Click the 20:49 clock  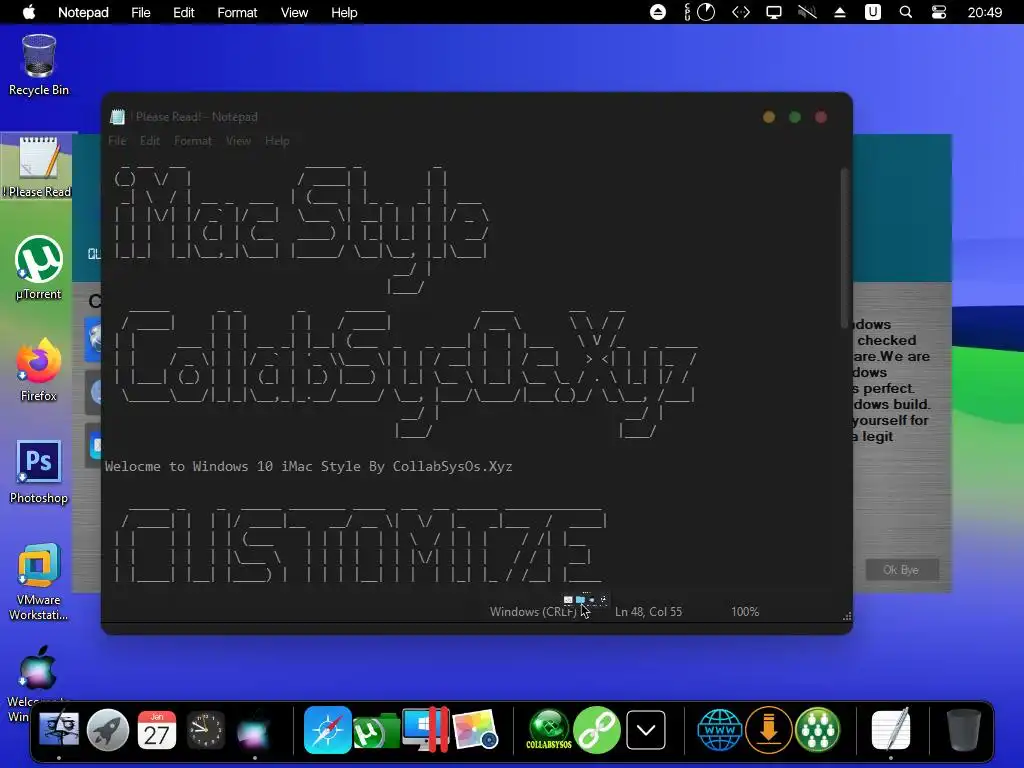[985, 12]
